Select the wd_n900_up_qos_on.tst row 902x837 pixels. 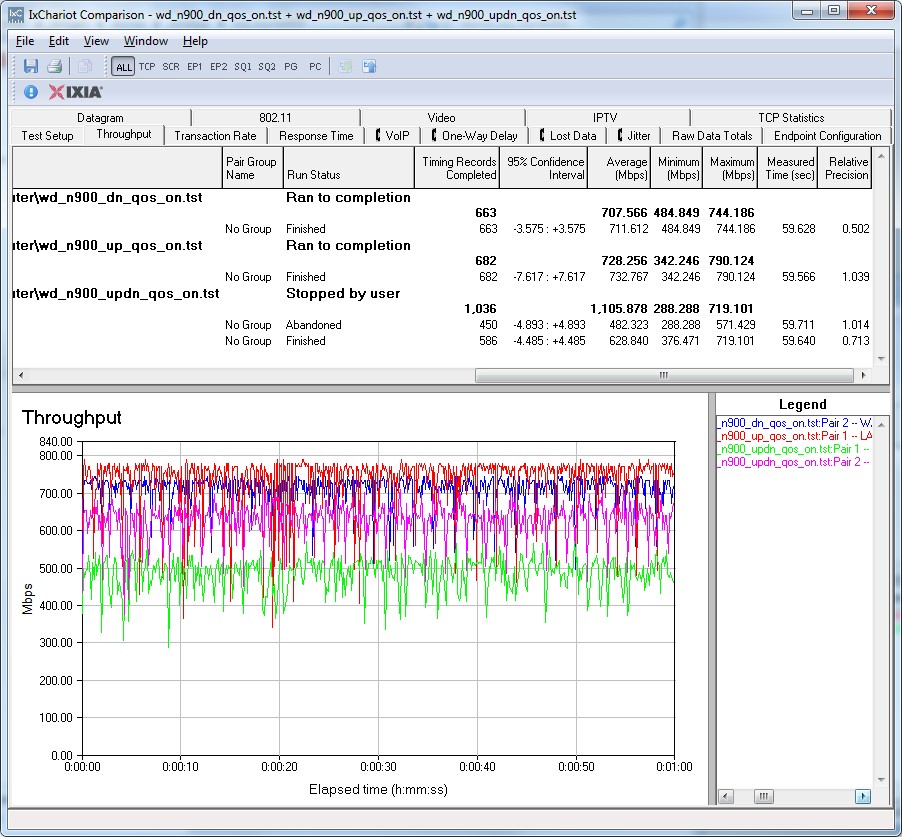442,246
